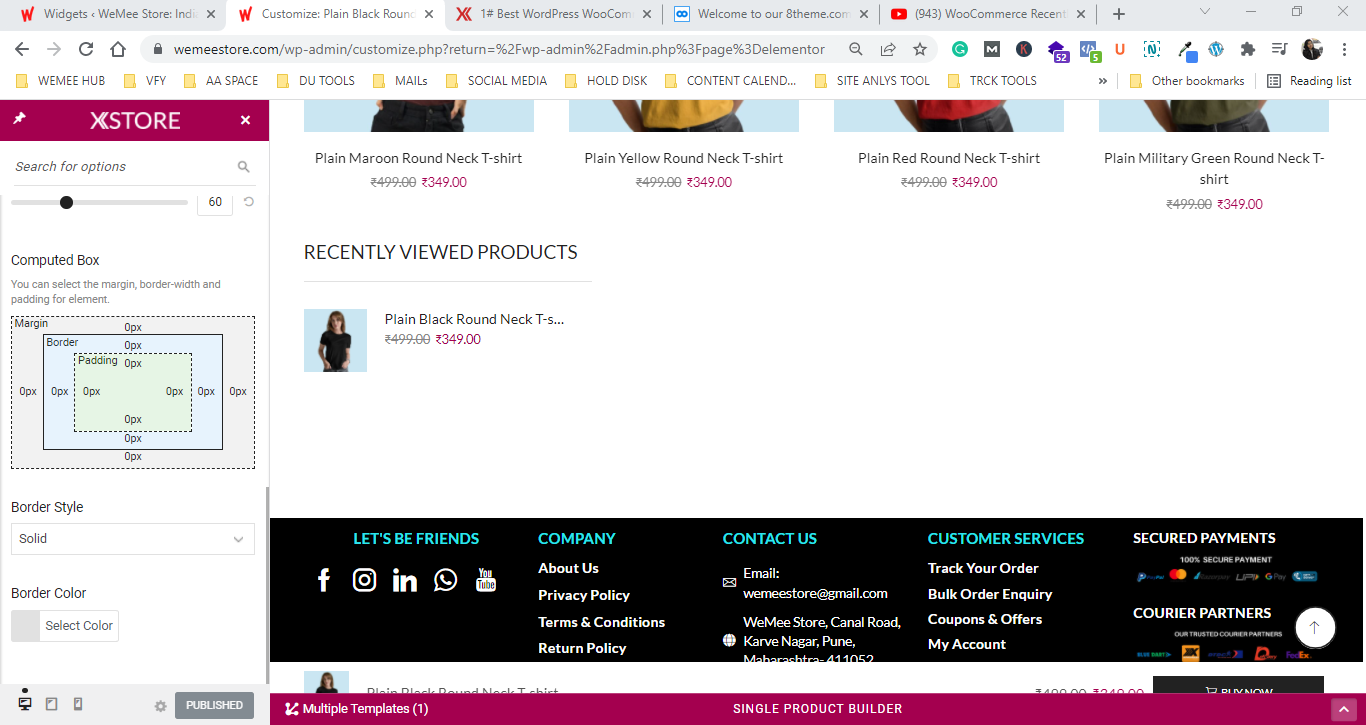This screenshot has height=725, width=1366.
Task: Open Plain Yellow Round Neck T-shirt product
Action: pos(684,158)
